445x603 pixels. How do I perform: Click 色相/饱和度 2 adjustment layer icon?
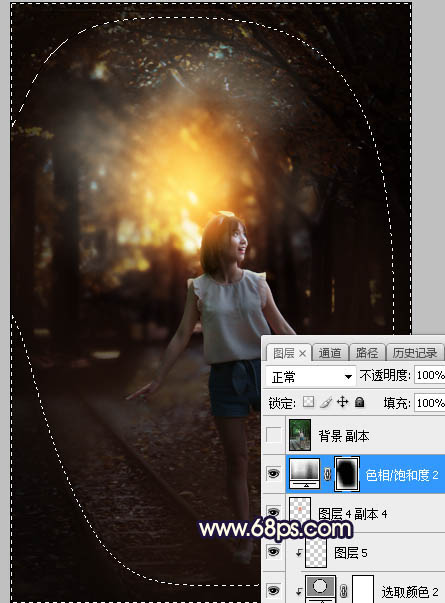(305, 474)
